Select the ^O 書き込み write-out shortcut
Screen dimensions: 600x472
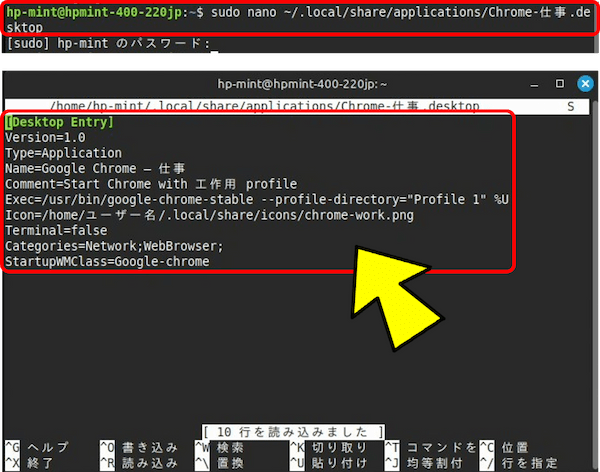pyautogui.click(x=139, y=447)
